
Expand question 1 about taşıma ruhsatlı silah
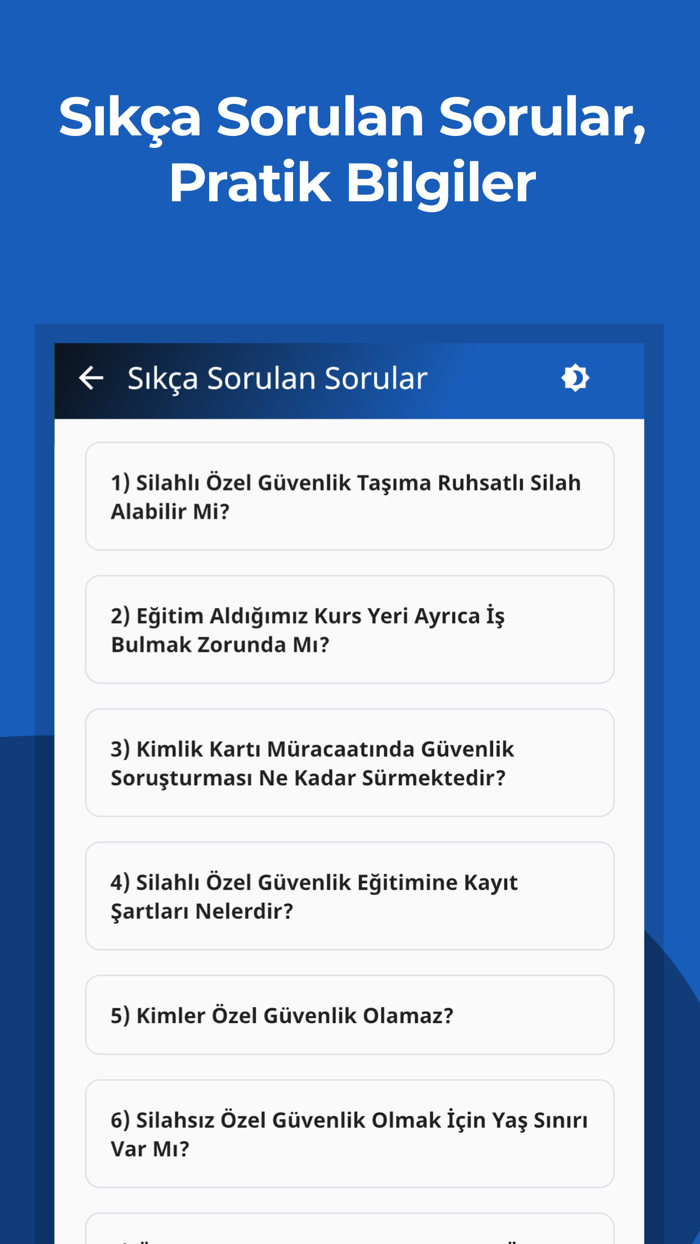point(350,496)
